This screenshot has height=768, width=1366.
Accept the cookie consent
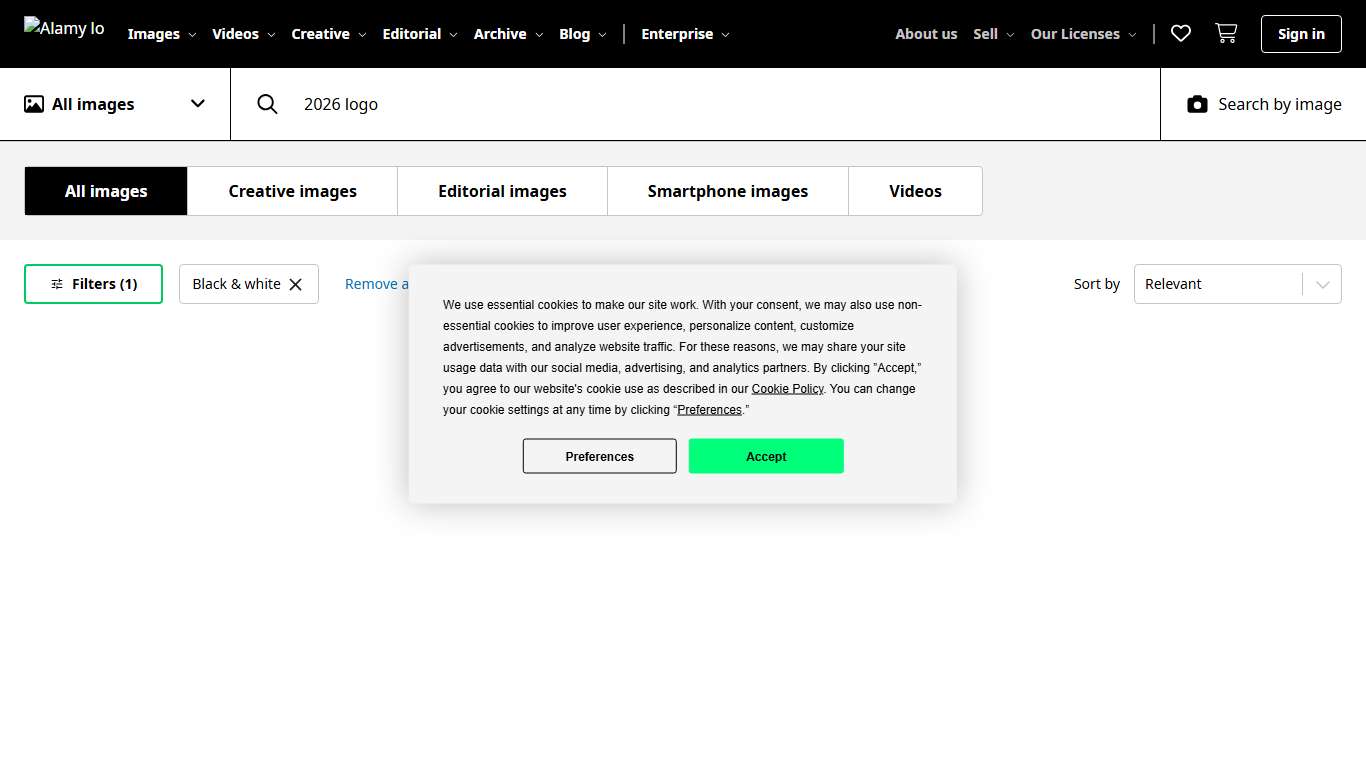pyautogui.click(x=766, y=456)
